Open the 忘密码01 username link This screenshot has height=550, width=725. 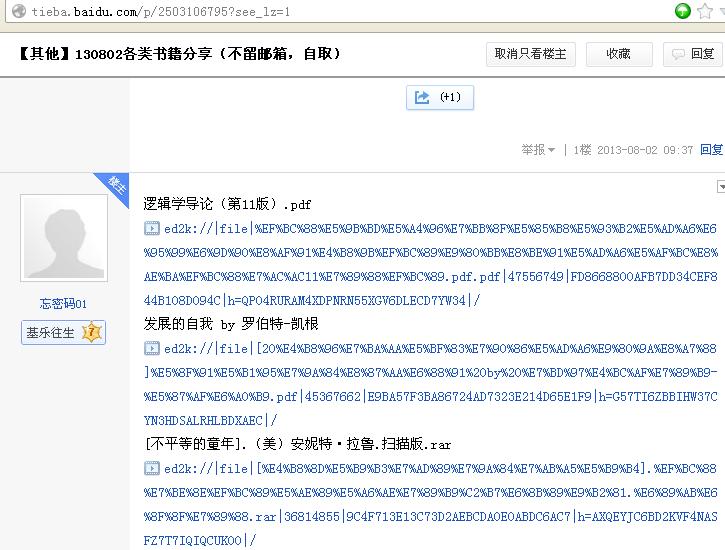[63, 304]
